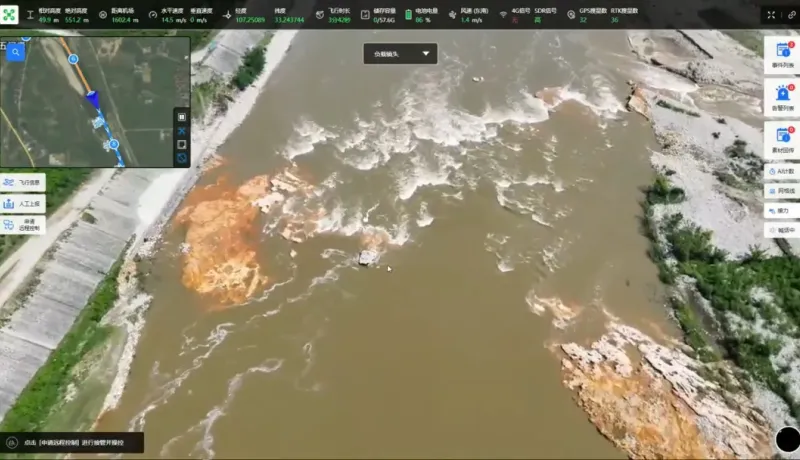Click the waypoint circle below the drone arrow

pos(114,144)
